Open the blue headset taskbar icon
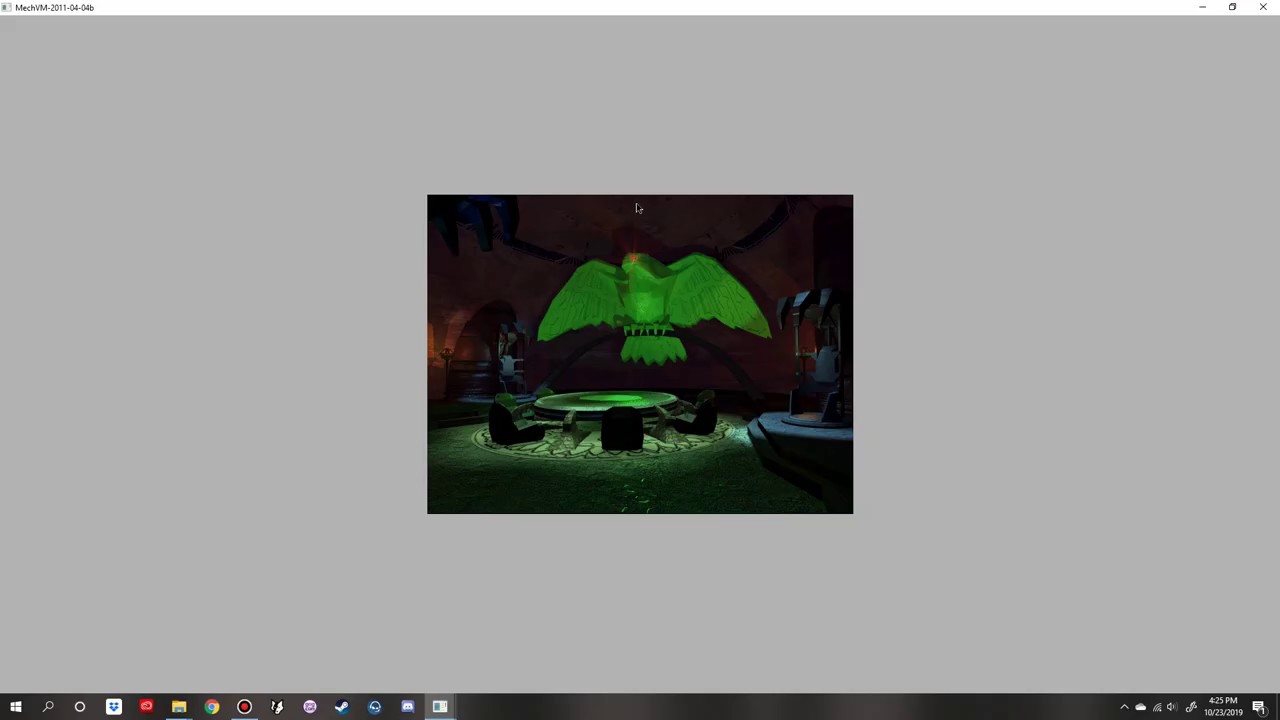This screenshot has height=720, width=1280. 375,707
